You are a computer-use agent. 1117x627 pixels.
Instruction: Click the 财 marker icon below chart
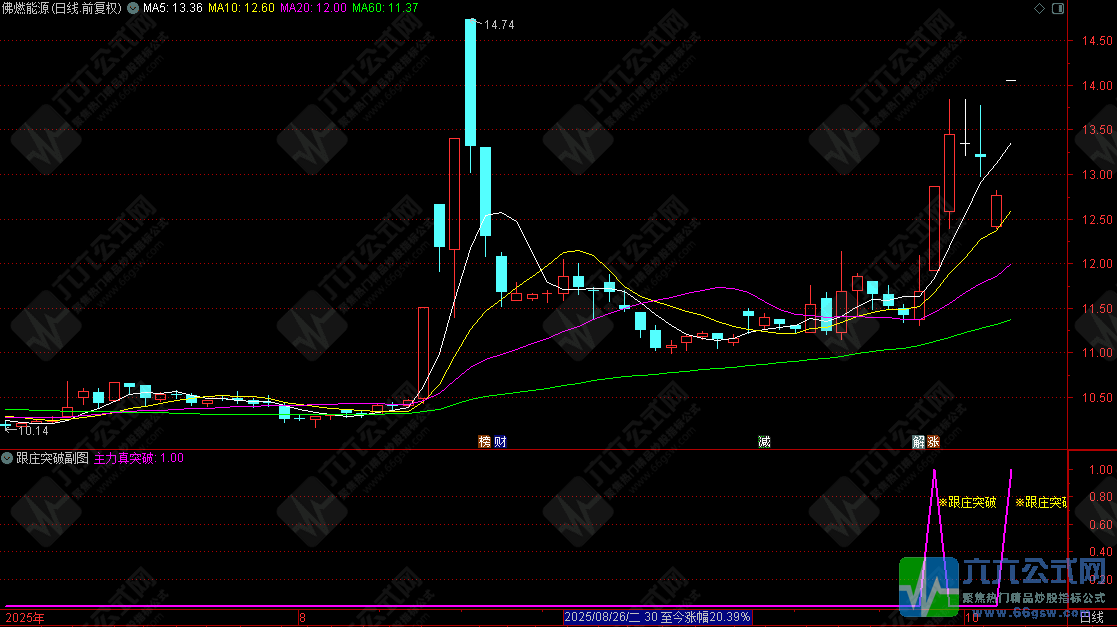point(500,441)
